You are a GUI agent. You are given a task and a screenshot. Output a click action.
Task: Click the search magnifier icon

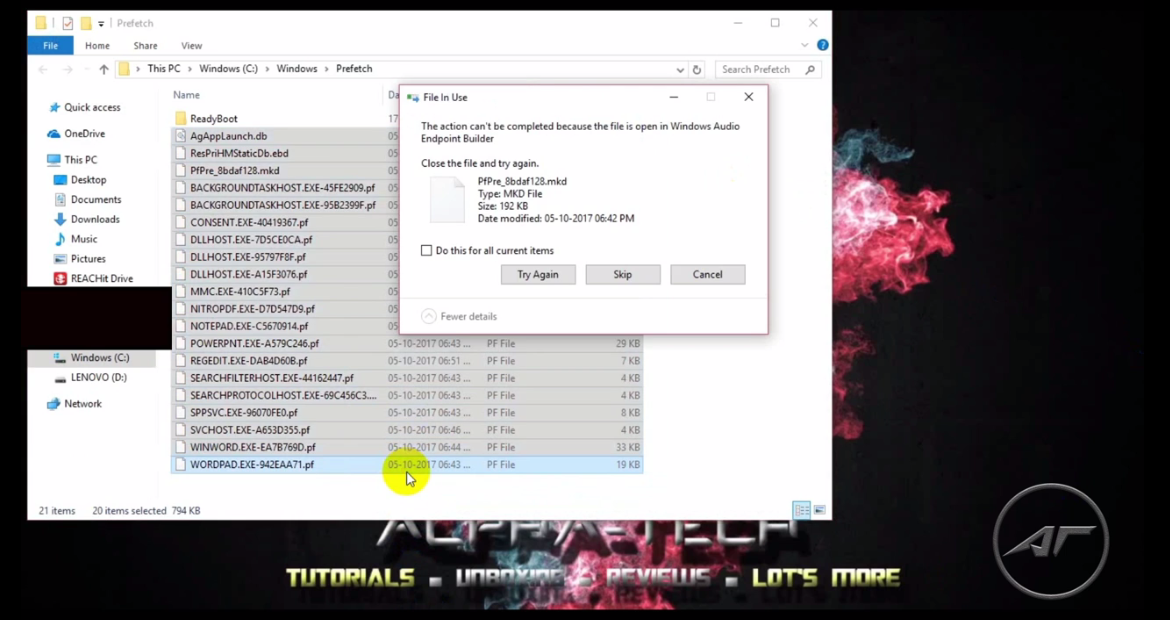[x=810, y=69]
